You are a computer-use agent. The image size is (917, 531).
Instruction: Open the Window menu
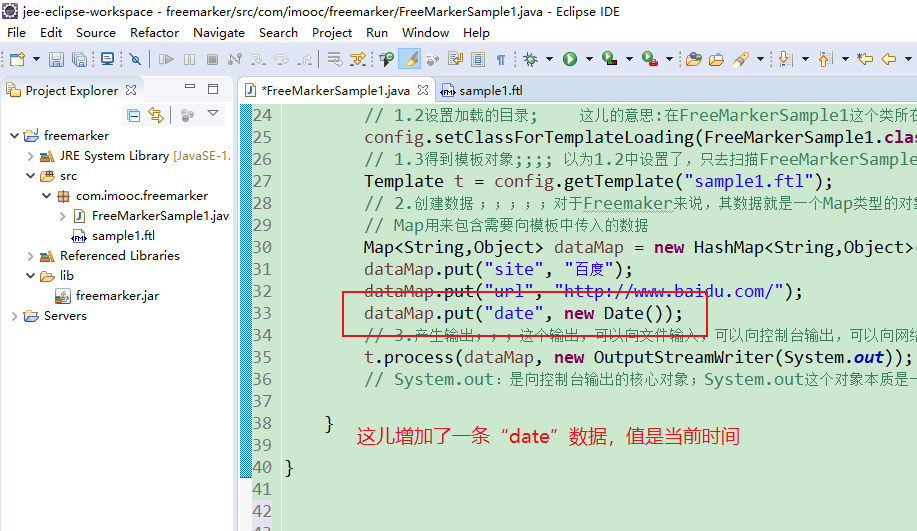pyautogui.click(x=425, y=33)
